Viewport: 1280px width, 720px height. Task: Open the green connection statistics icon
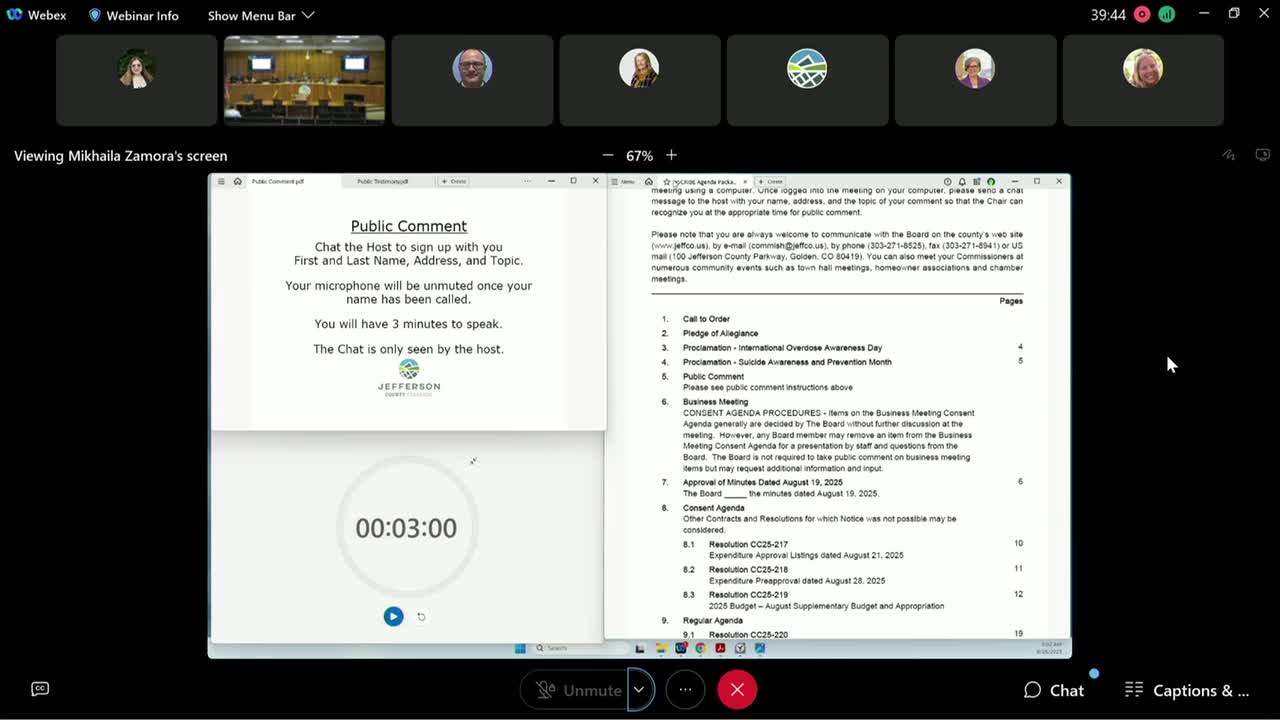(x=1167, y=15)
